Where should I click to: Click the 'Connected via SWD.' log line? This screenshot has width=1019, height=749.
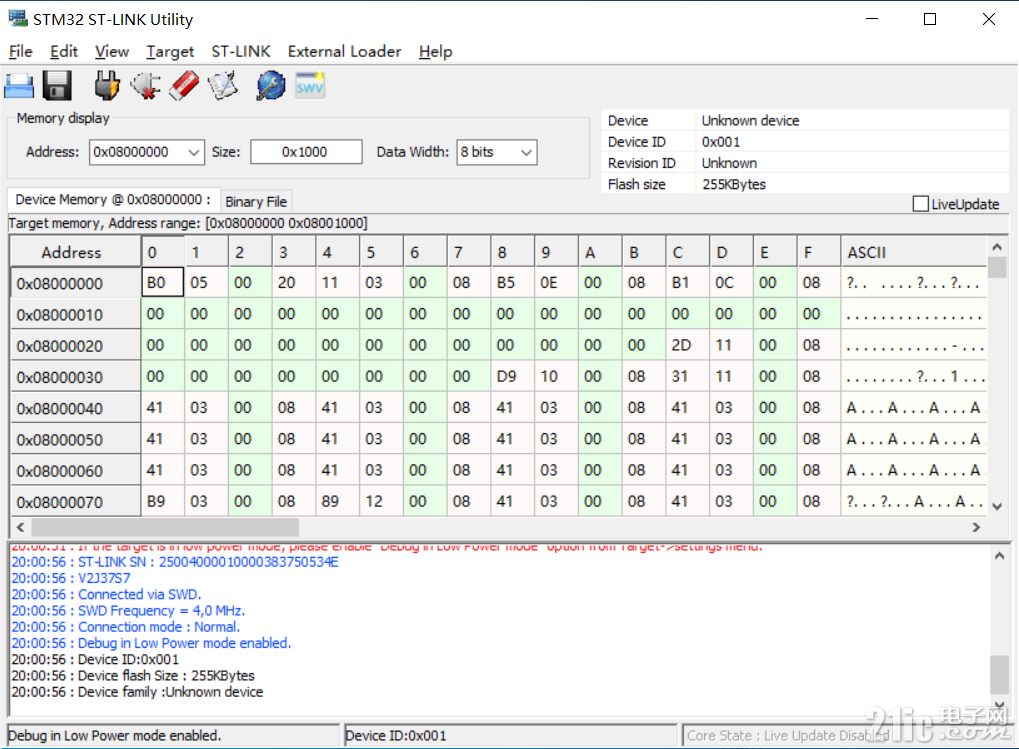pos(107,594)
